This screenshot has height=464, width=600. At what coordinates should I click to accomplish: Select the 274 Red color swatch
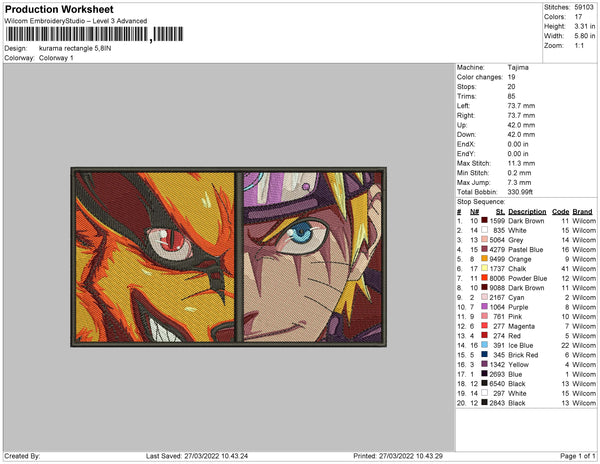pos(484,335)
